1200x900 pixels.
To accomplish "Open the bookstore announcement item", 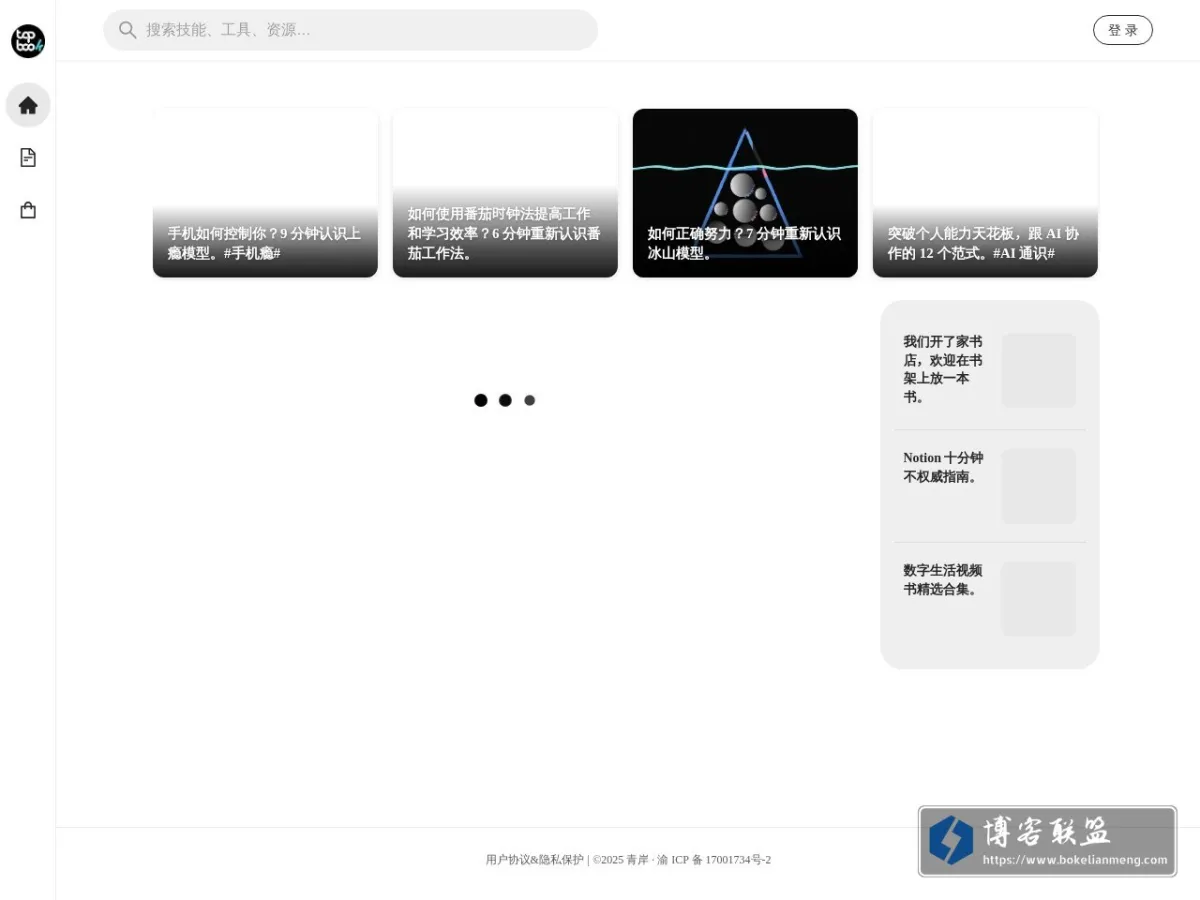I will (944, 369).
